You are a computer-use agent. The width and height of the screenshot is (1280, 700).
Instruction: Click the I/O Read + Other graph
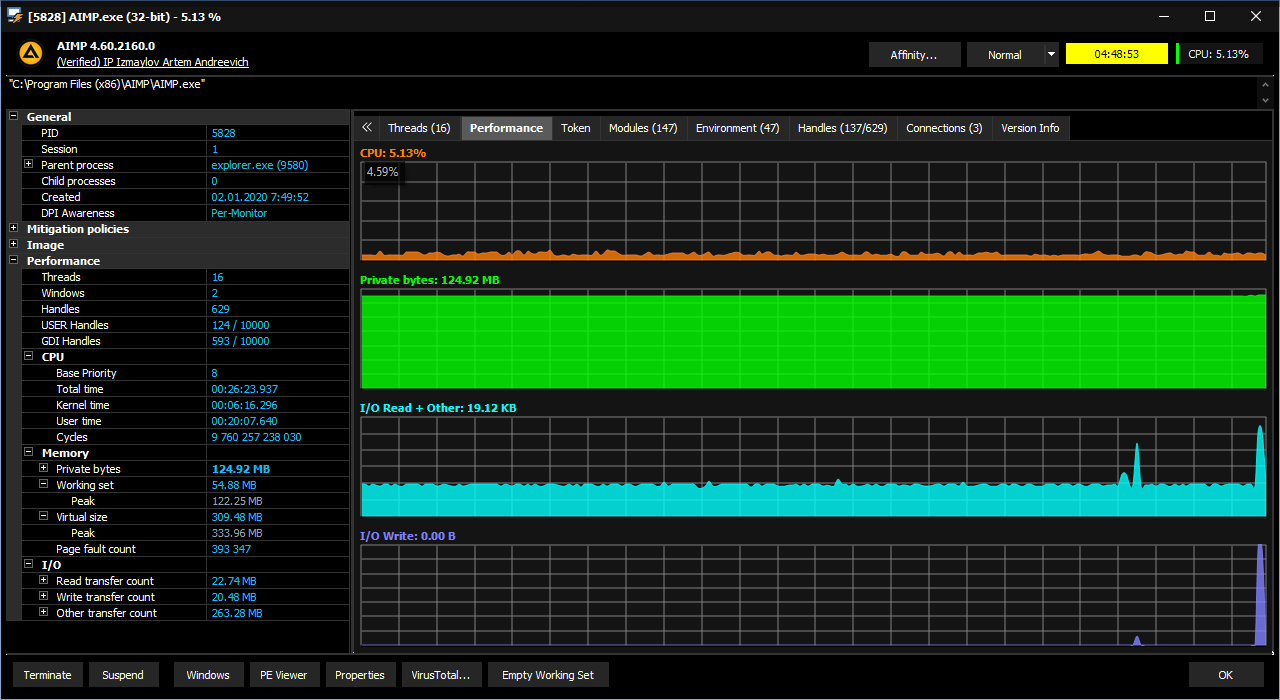813,466
